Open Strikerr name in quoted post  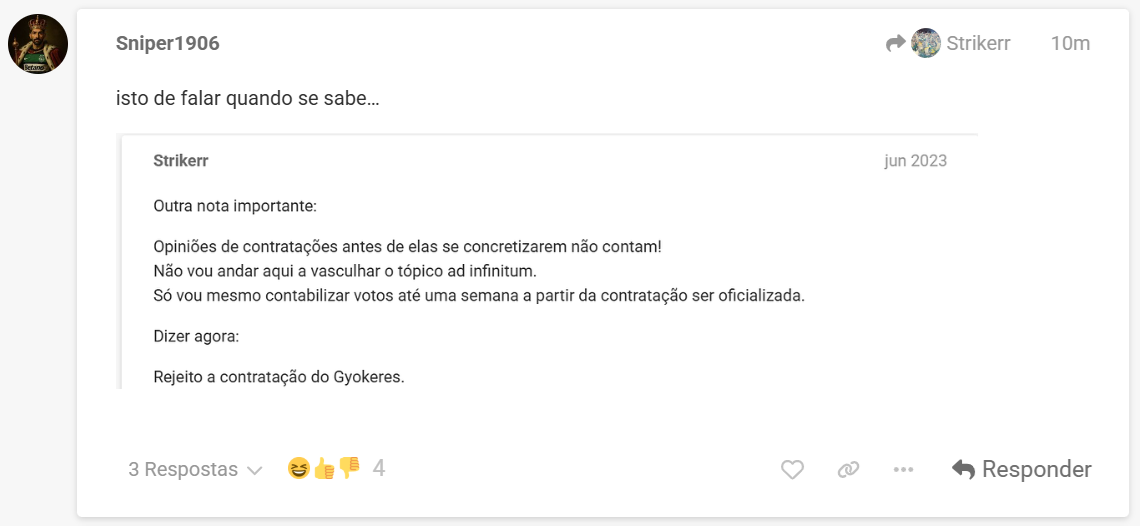181,161
